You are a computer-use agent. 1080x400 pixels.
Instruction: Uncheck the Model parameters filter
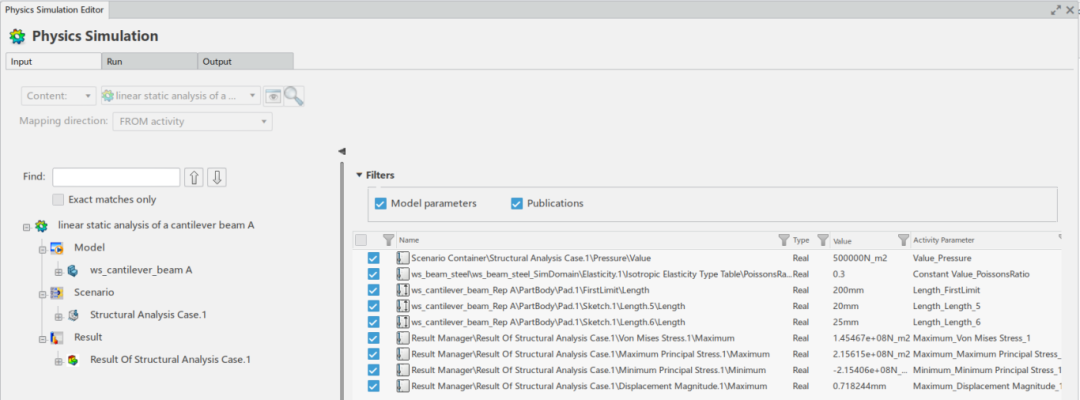(x=381, y=204)
